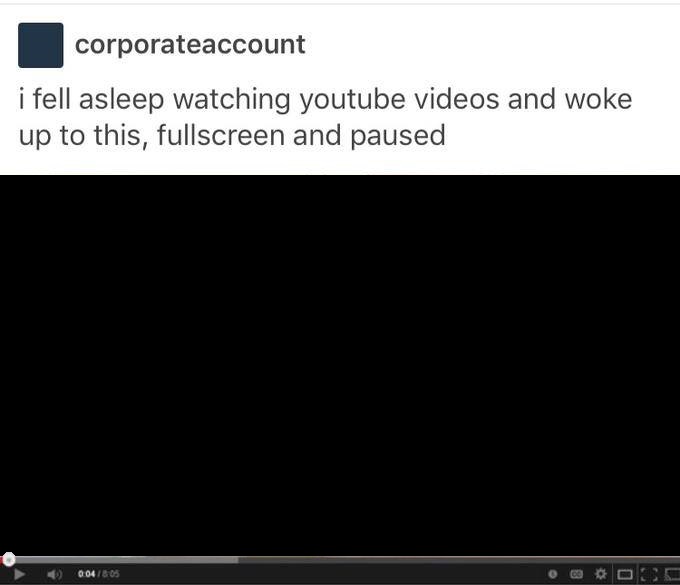
Task: Click the 0:04 elapsed time display
Action: point(86,574)
